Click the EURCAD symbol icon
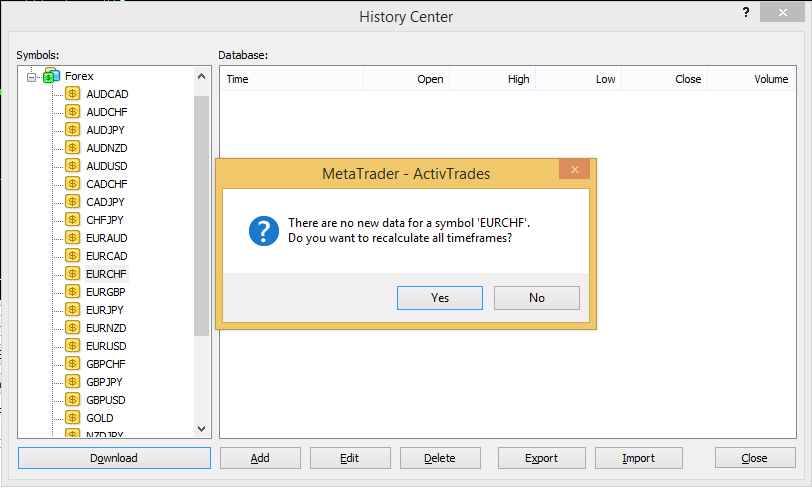812x489 pixels. [72, 255]
